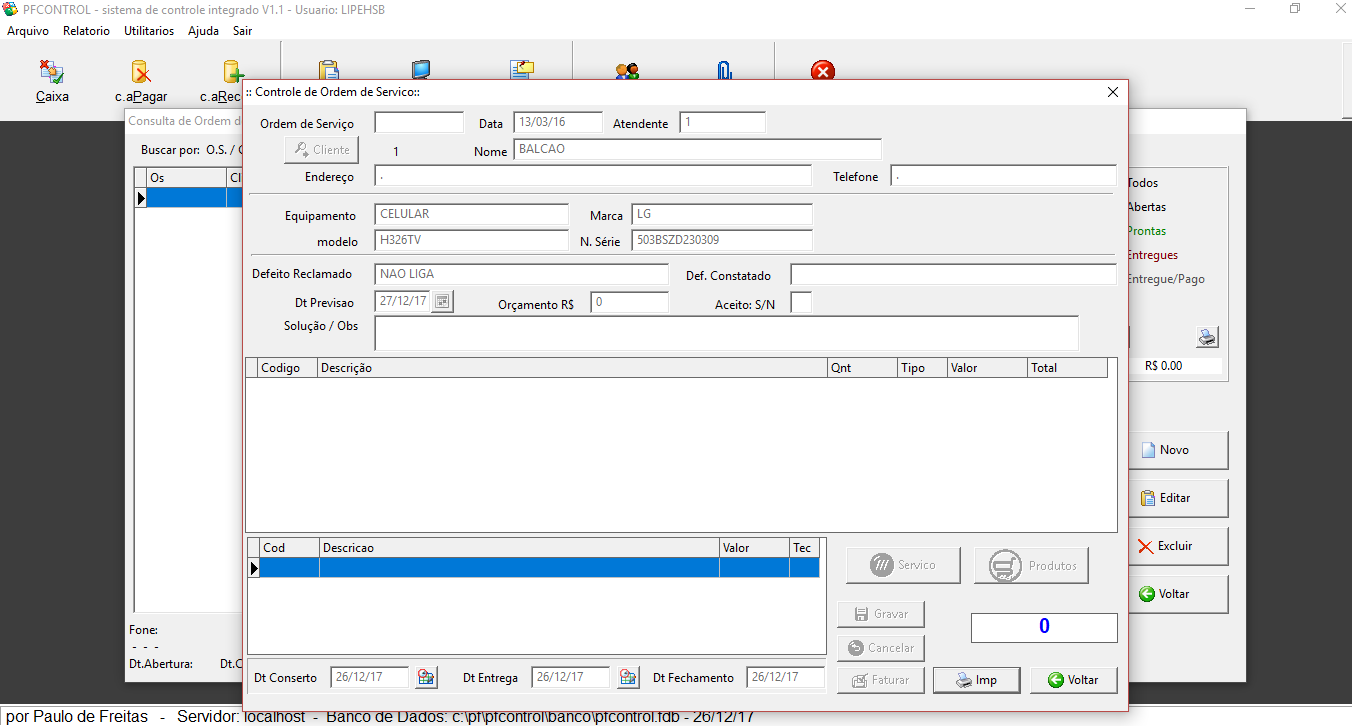The height and width of the screenshot is (726, 1352).
Task: Click Voltar in the Consulta window
Action: tap(1177, 594)
